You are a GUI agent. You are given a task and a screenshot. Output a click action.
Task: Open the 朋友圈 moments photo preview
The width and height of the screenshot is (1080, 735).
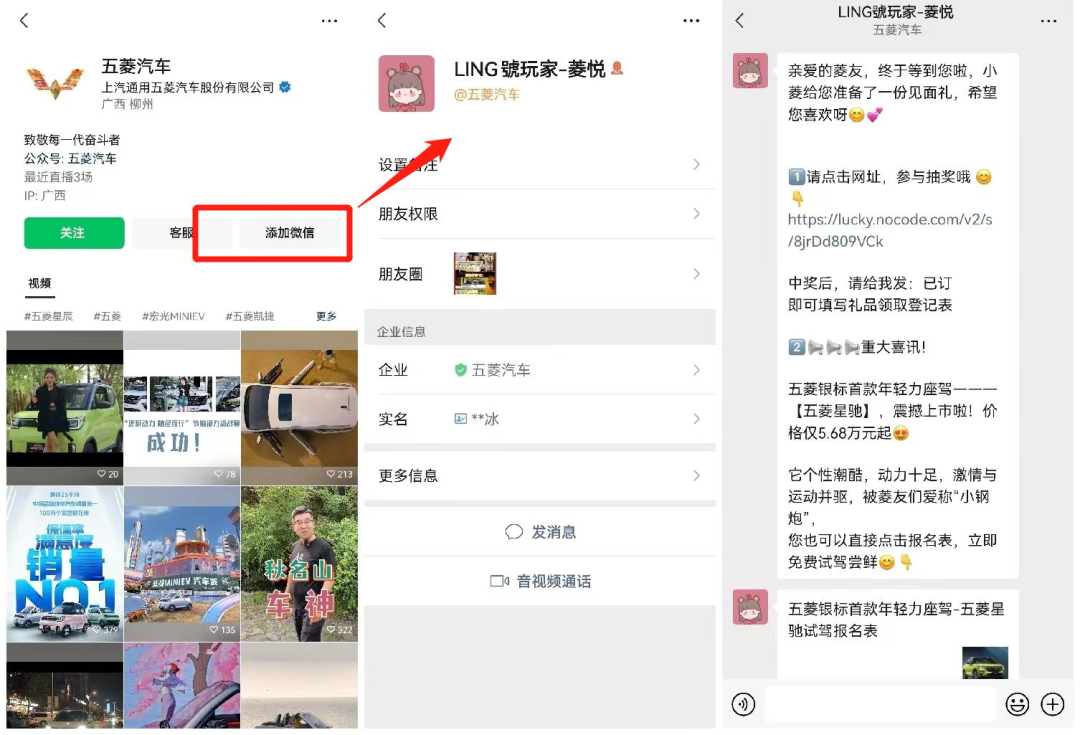click(x=474, y=273)
